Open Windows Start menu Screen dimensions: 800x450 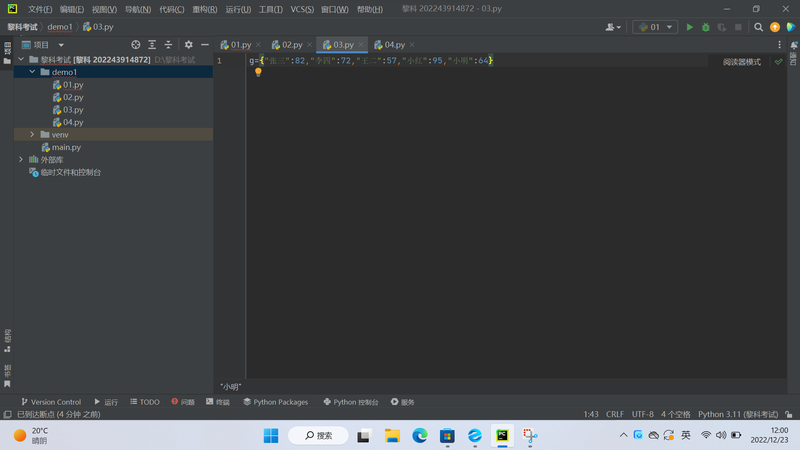click(271, 436)
